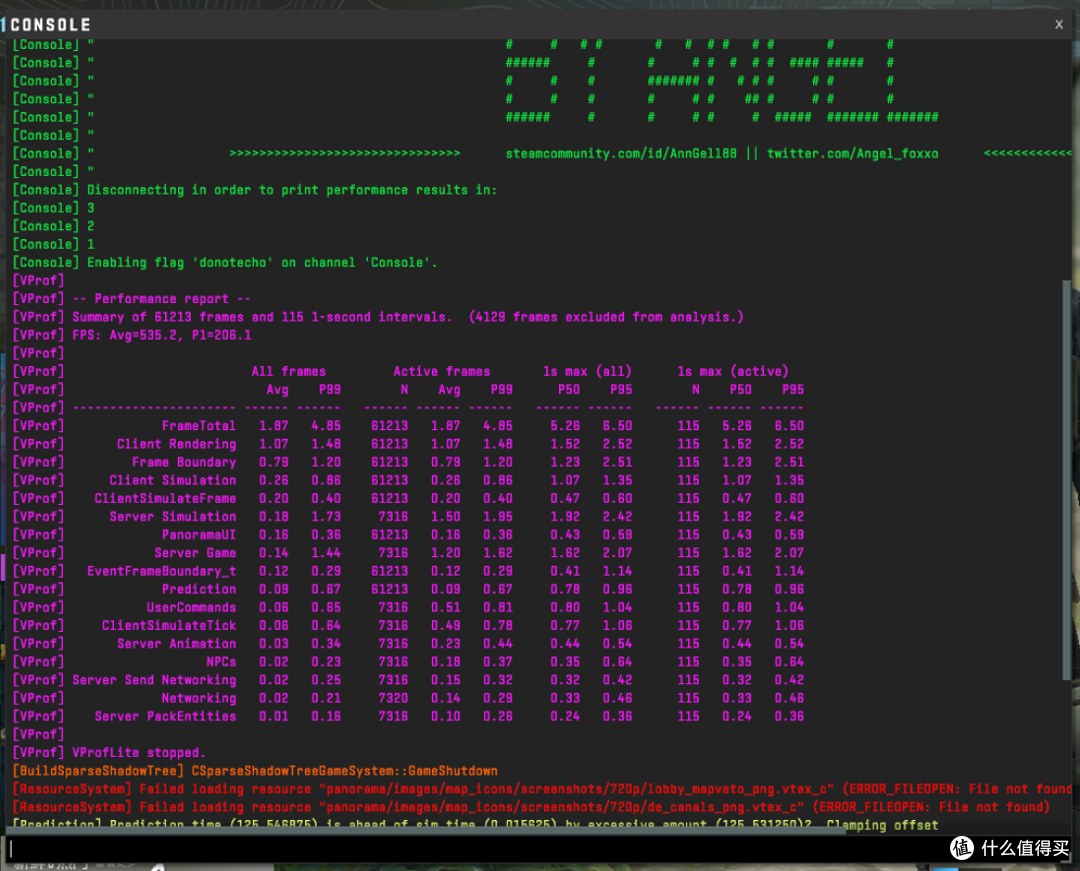The width and height of the screenshot is (1080, 871).
Task: Click the Server Send Networking row label
Action: (154, 680)
